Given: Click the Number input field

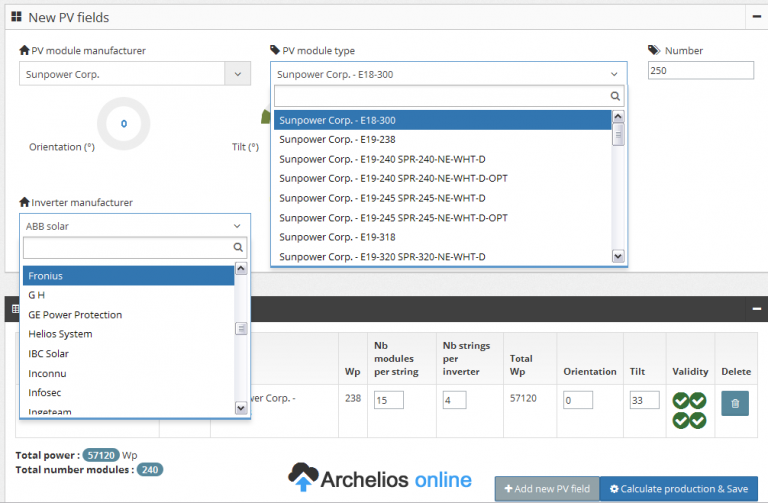Looking at the screenshot, I should [x=700, y=71].
